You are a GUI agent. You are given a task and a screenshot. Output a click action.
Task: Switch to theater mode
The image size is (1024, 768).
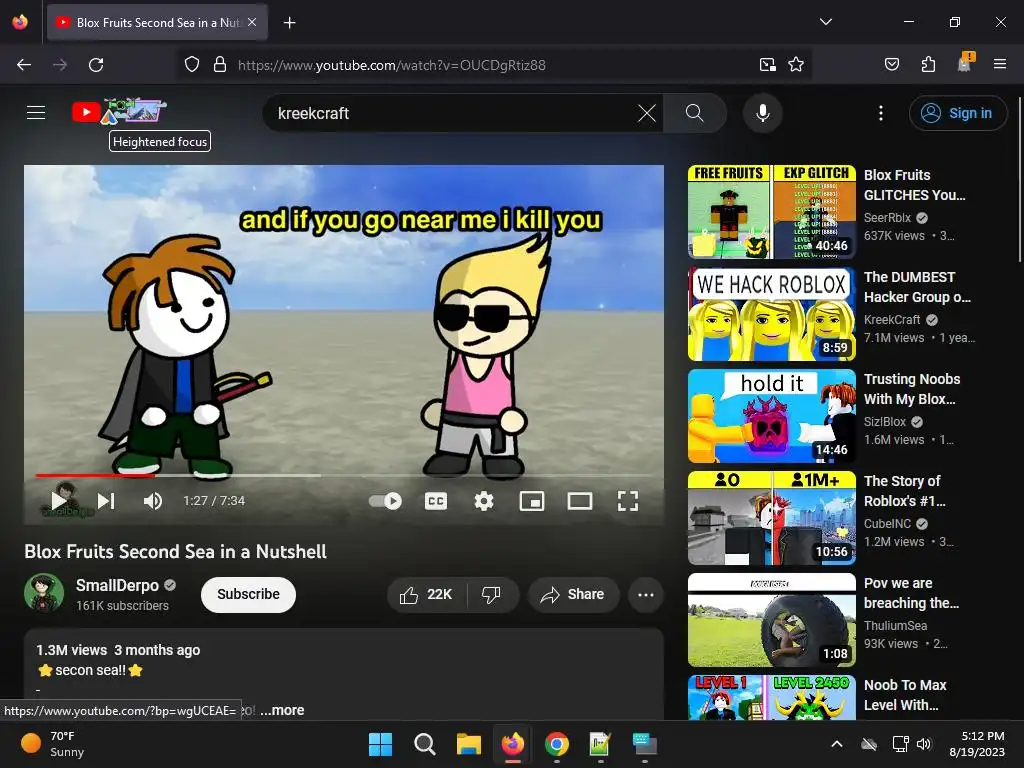(x=580, y=501)
